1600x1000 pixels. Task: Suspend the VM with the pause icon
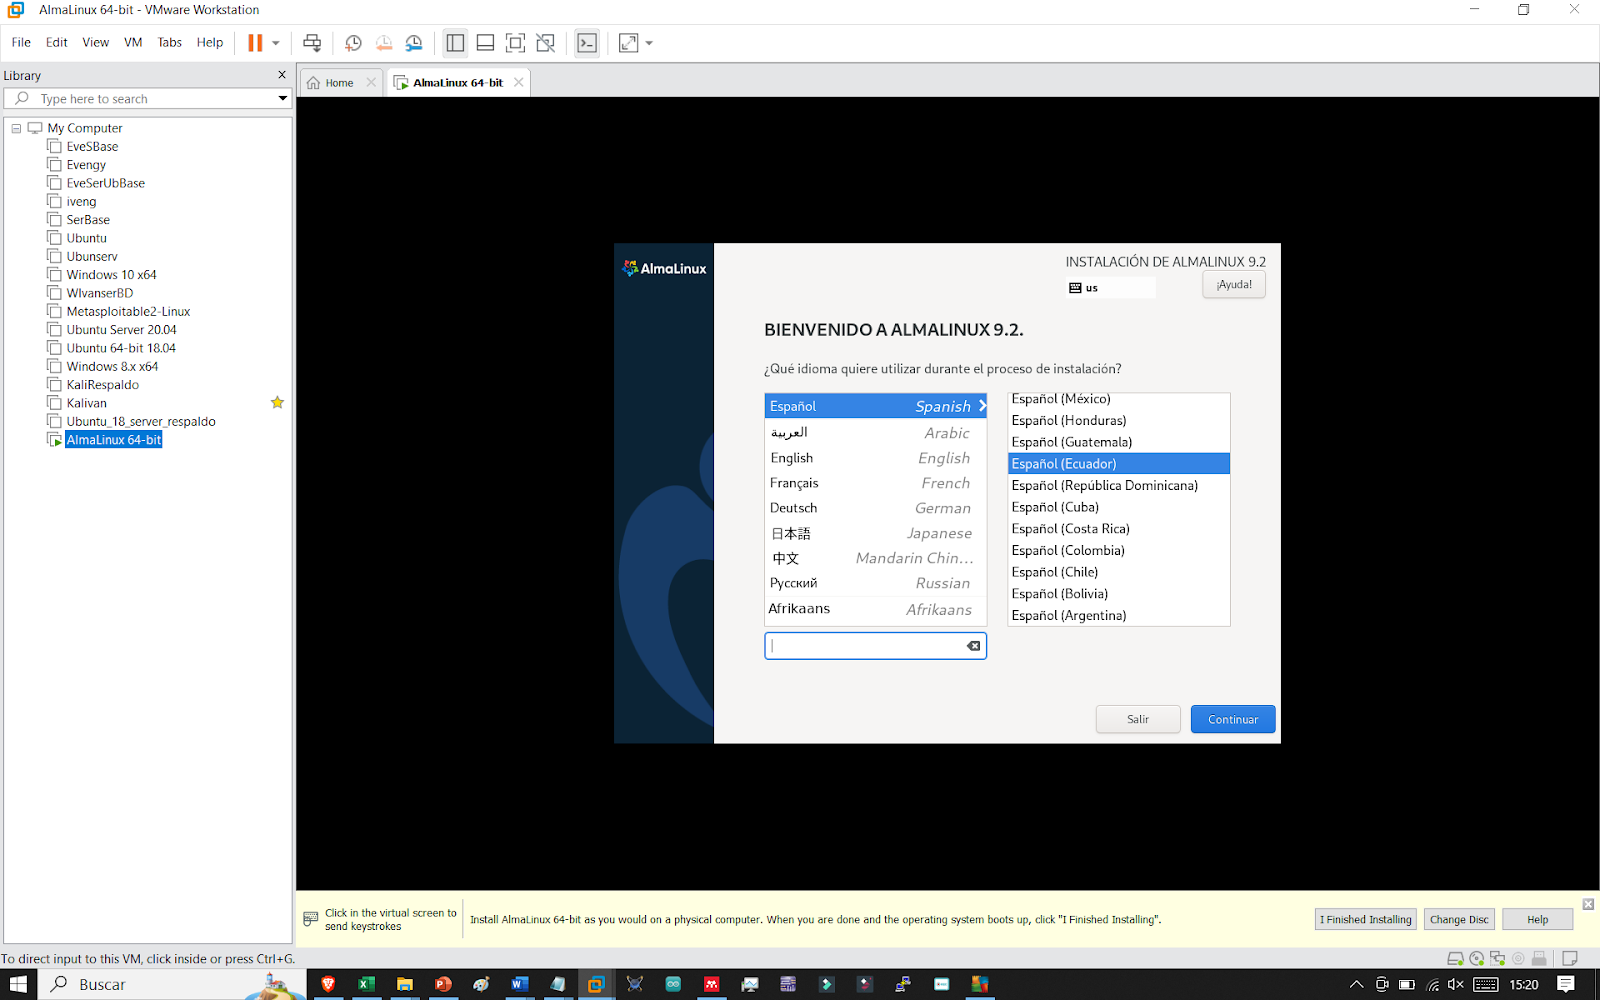point(255,43)
